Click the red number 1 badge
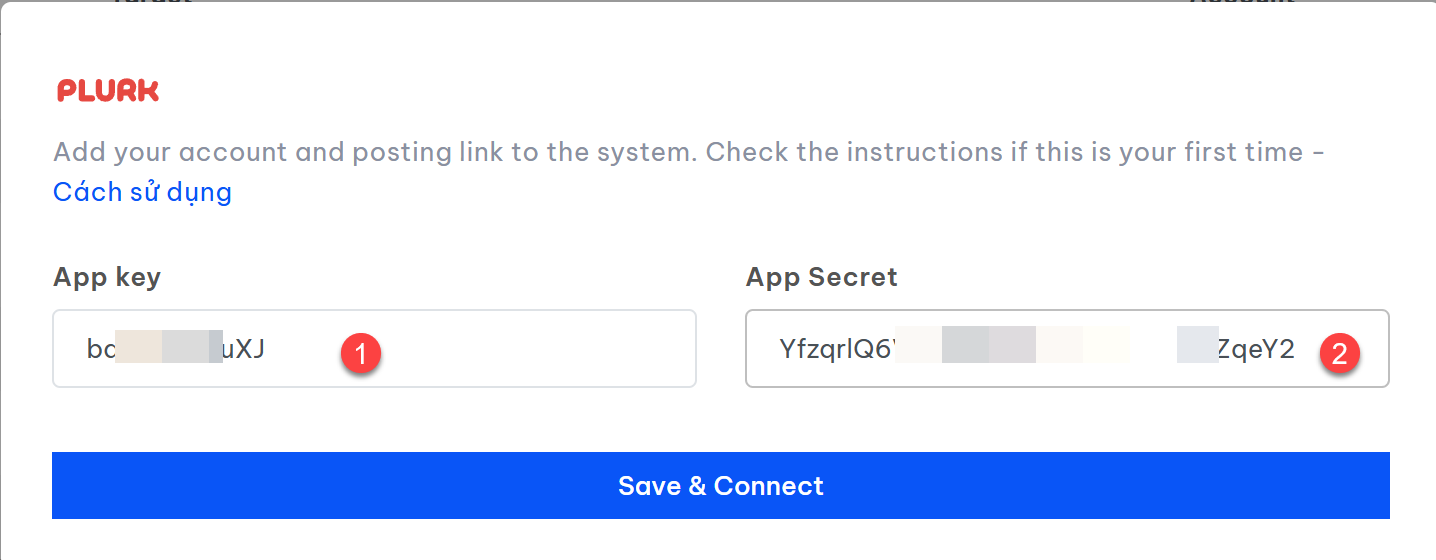The height and width of the screenshot is (560, 1436). coord(360,352)
